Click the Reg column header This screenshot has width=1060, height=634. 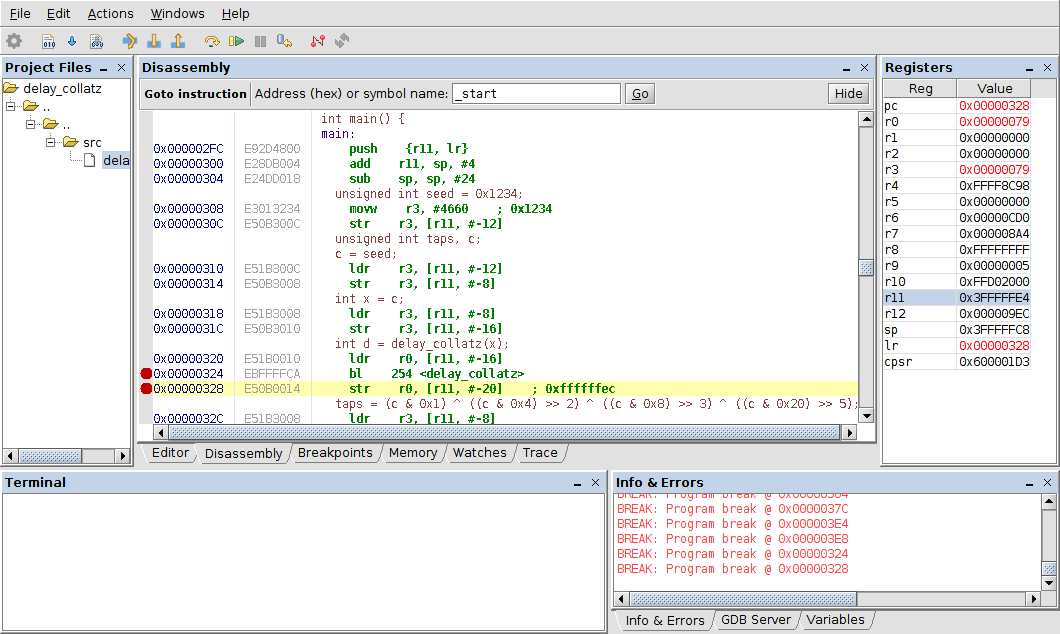[x=920, y=89]
